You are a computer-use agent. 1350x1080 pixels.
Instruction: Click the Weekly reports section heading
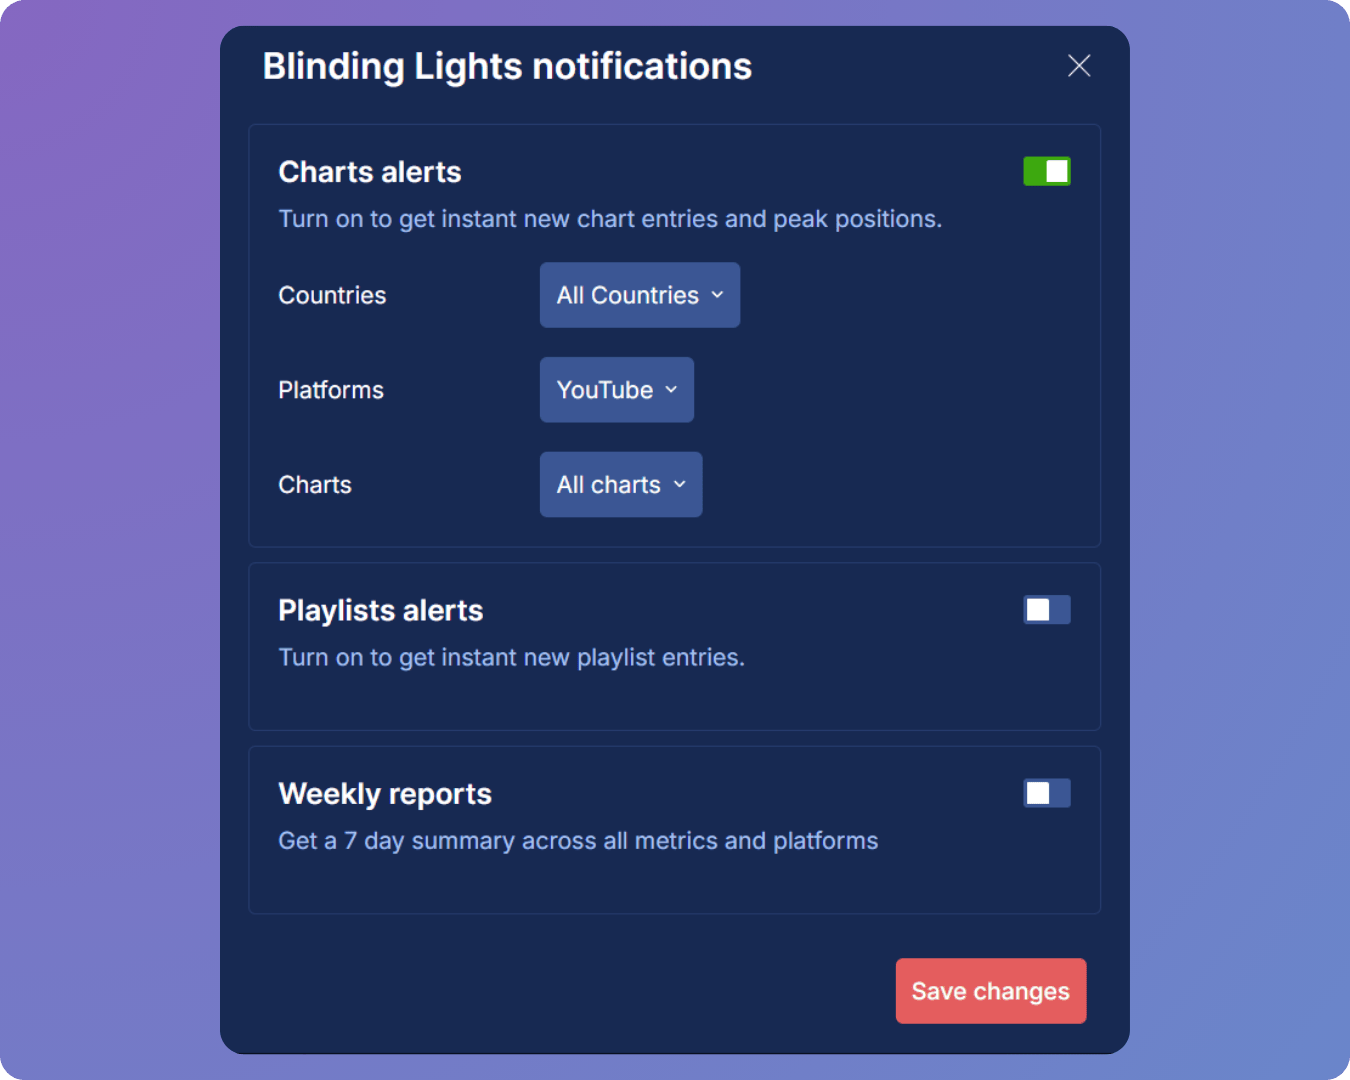click(x=385, y=794)
